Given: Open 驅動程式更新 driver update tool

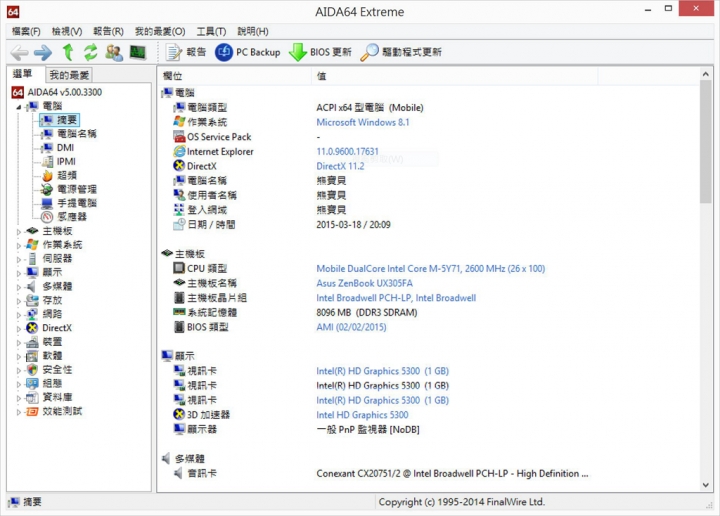Looking at the screenshot, I should [x=401, y=52].
